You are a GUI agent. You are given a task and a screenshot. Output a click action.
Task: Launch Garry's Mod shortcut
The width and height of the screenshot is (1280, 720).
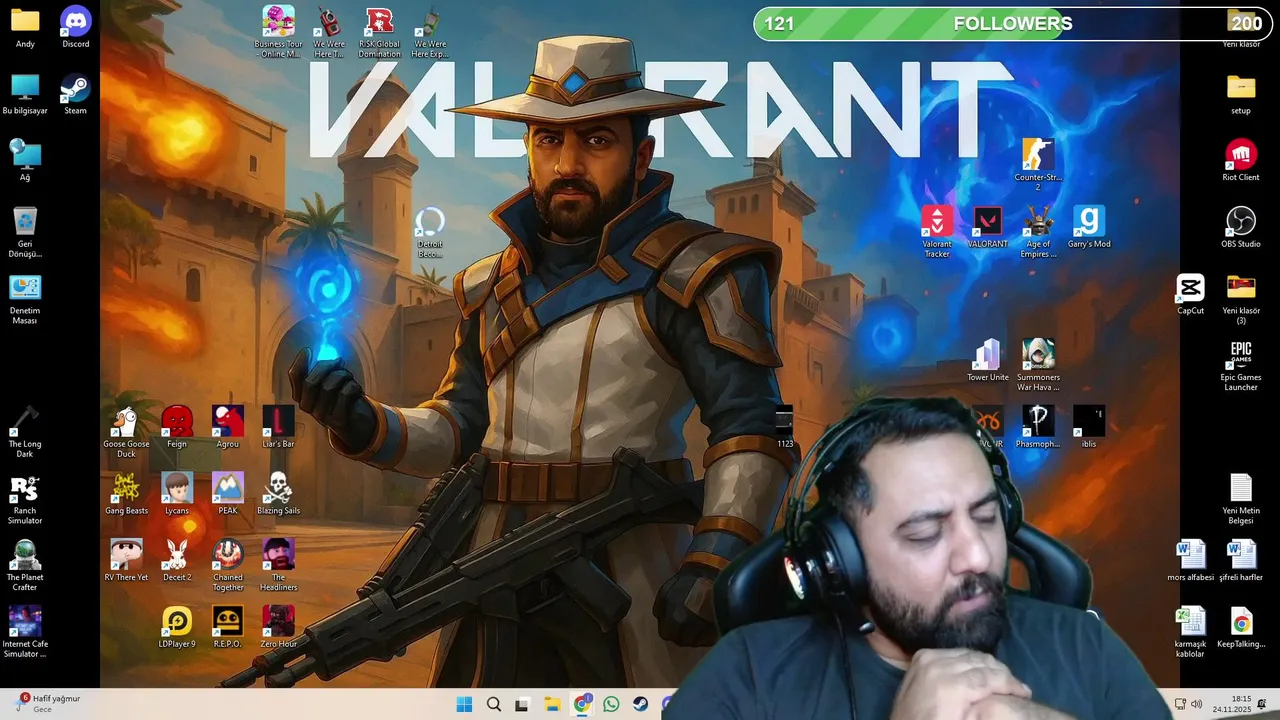point(1089,227)
